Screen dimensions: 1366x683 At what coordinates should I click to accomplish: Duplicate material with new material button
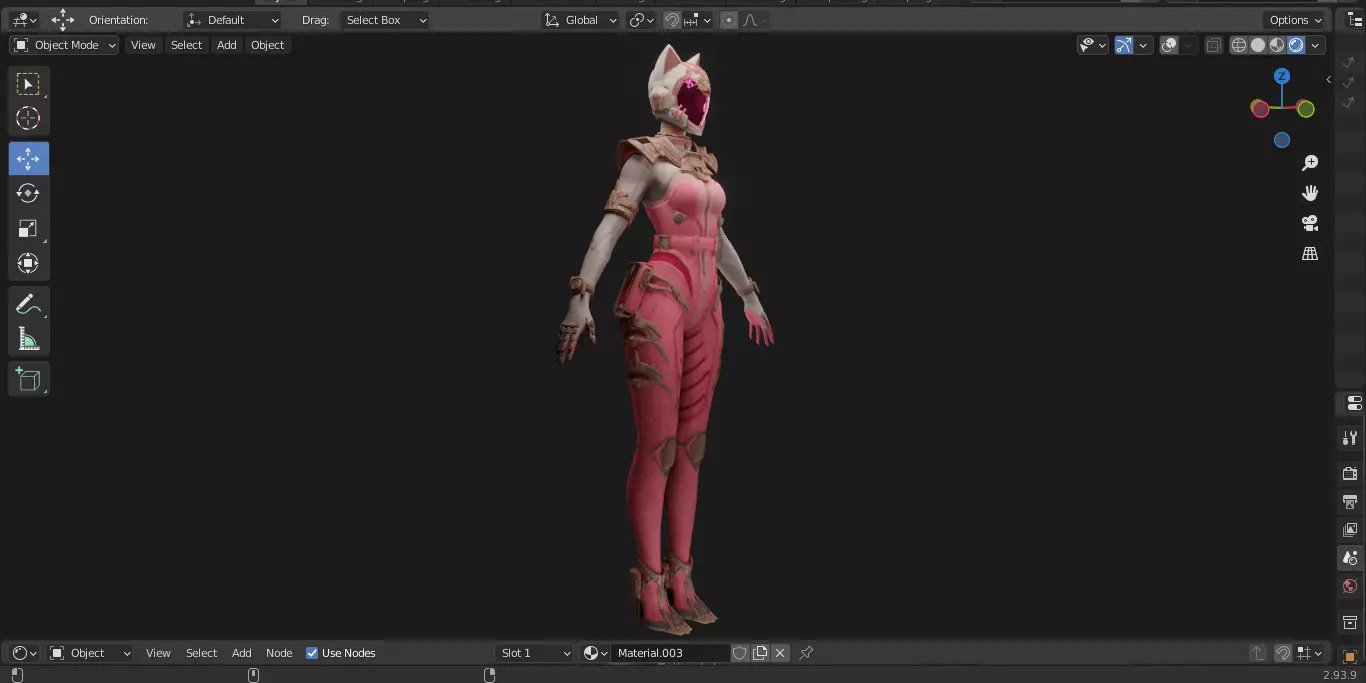pos(760,653)
